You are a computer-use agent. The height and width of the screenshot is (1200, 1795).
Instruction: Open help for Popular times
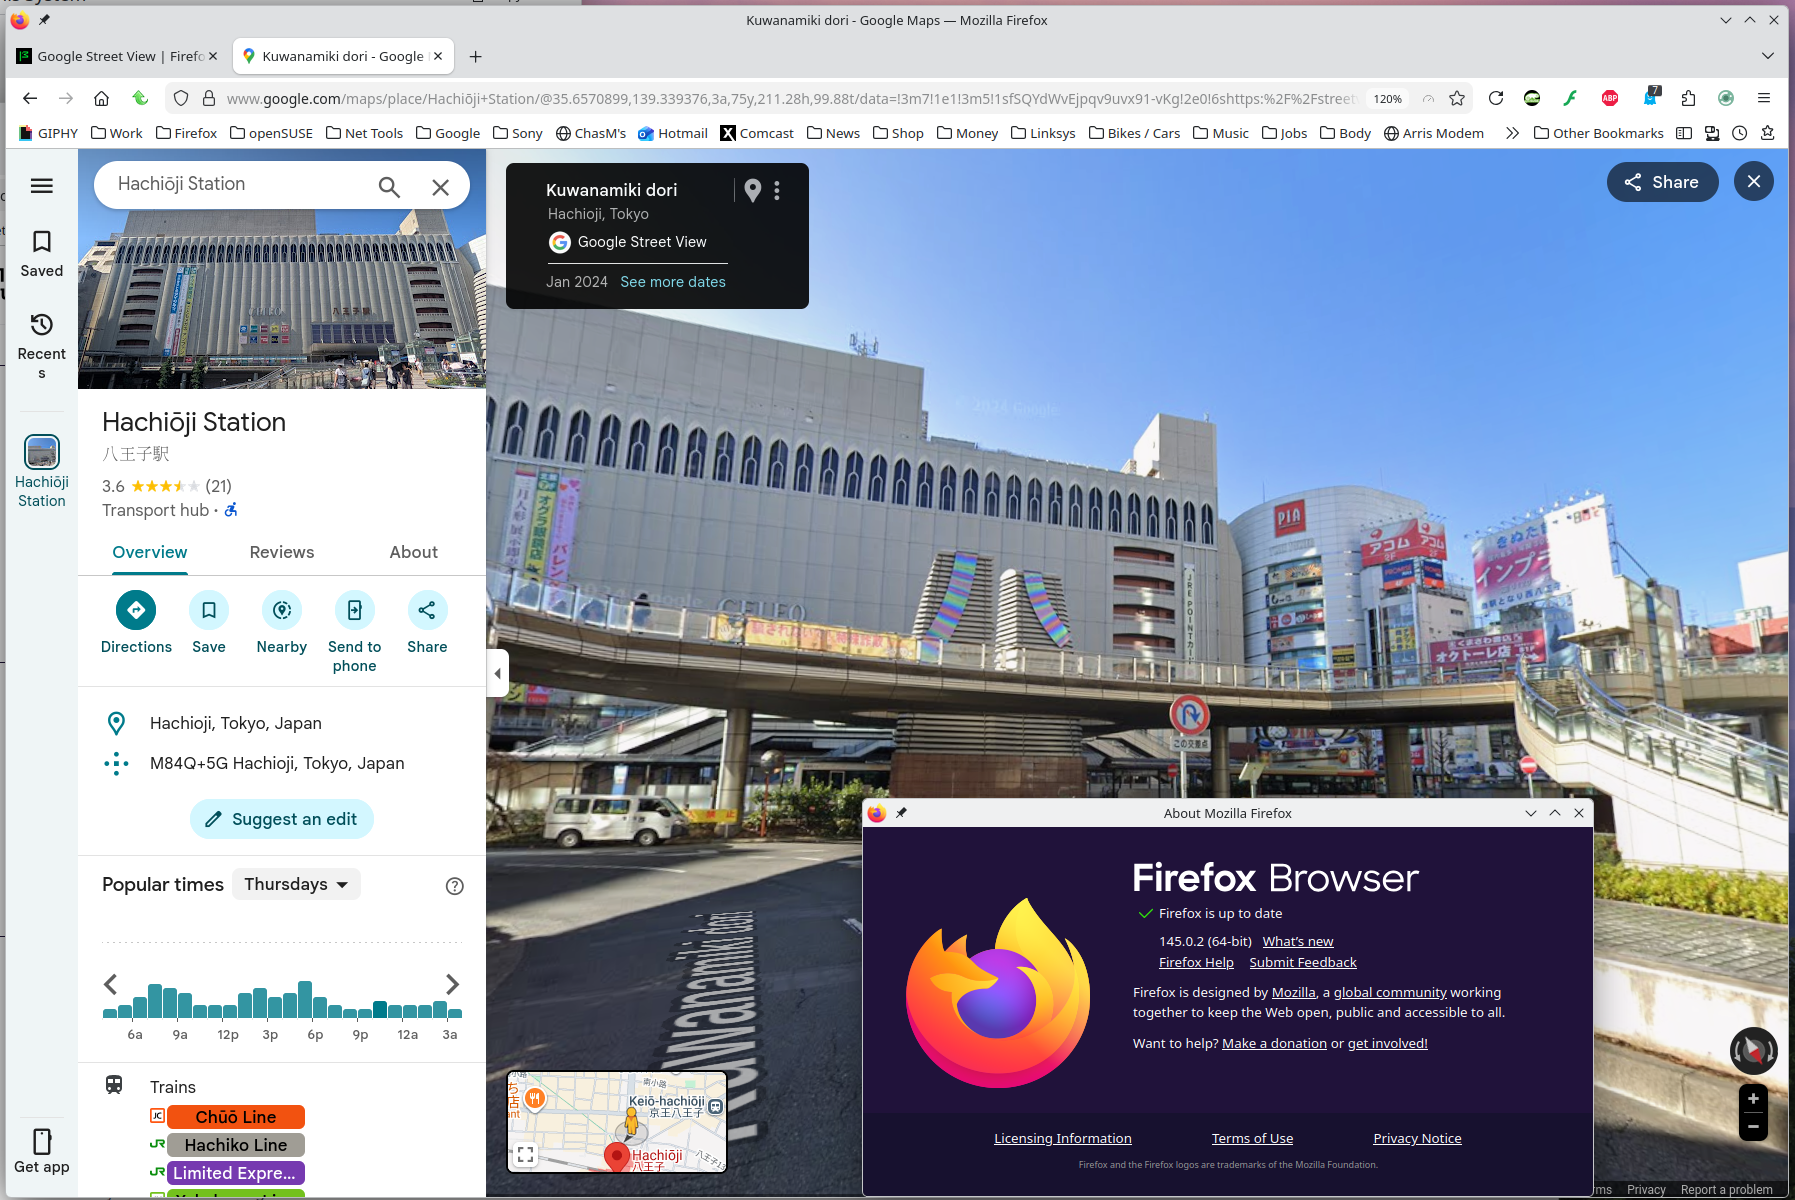455,886
